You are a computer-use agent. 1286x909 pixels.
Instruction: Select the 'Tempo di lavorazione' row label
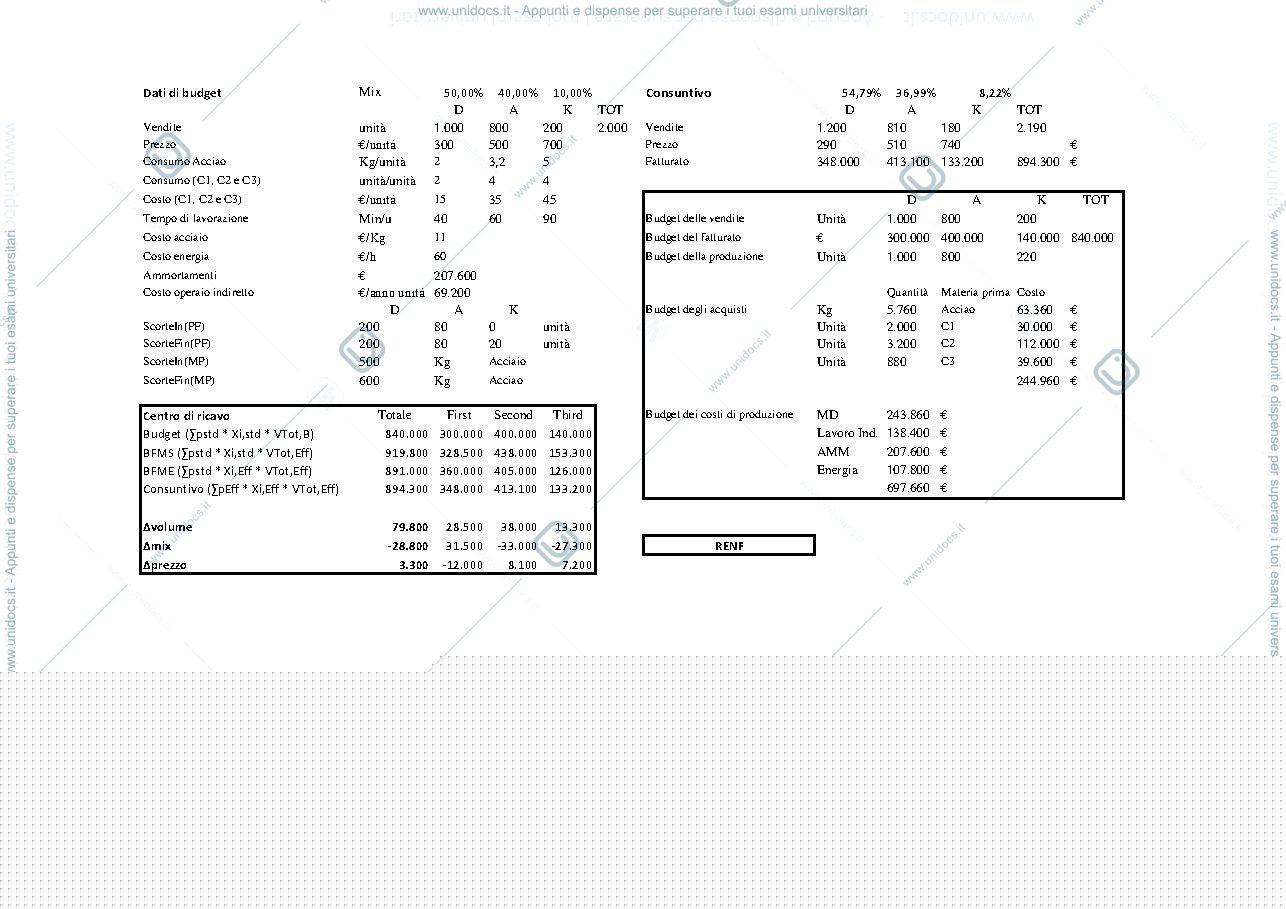coord(196,218)
